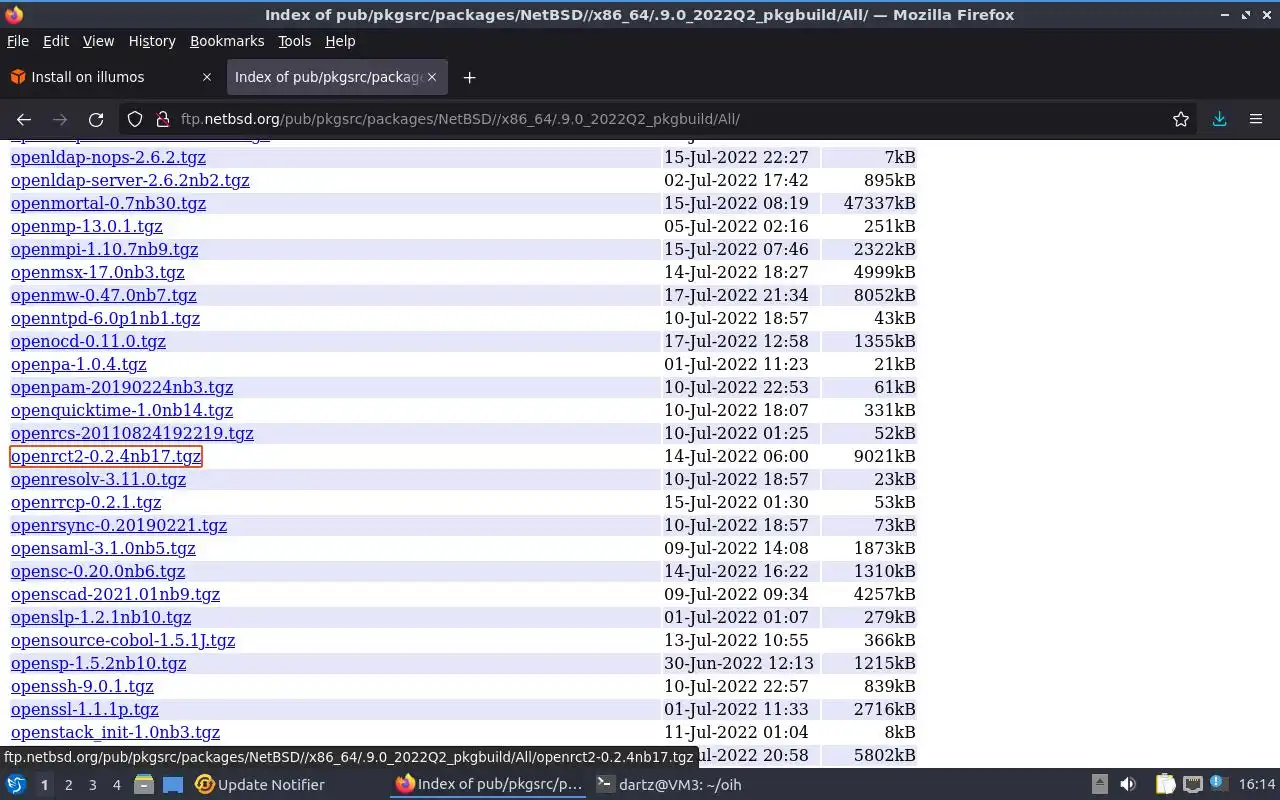Open the Tools menu

(294, 41)
